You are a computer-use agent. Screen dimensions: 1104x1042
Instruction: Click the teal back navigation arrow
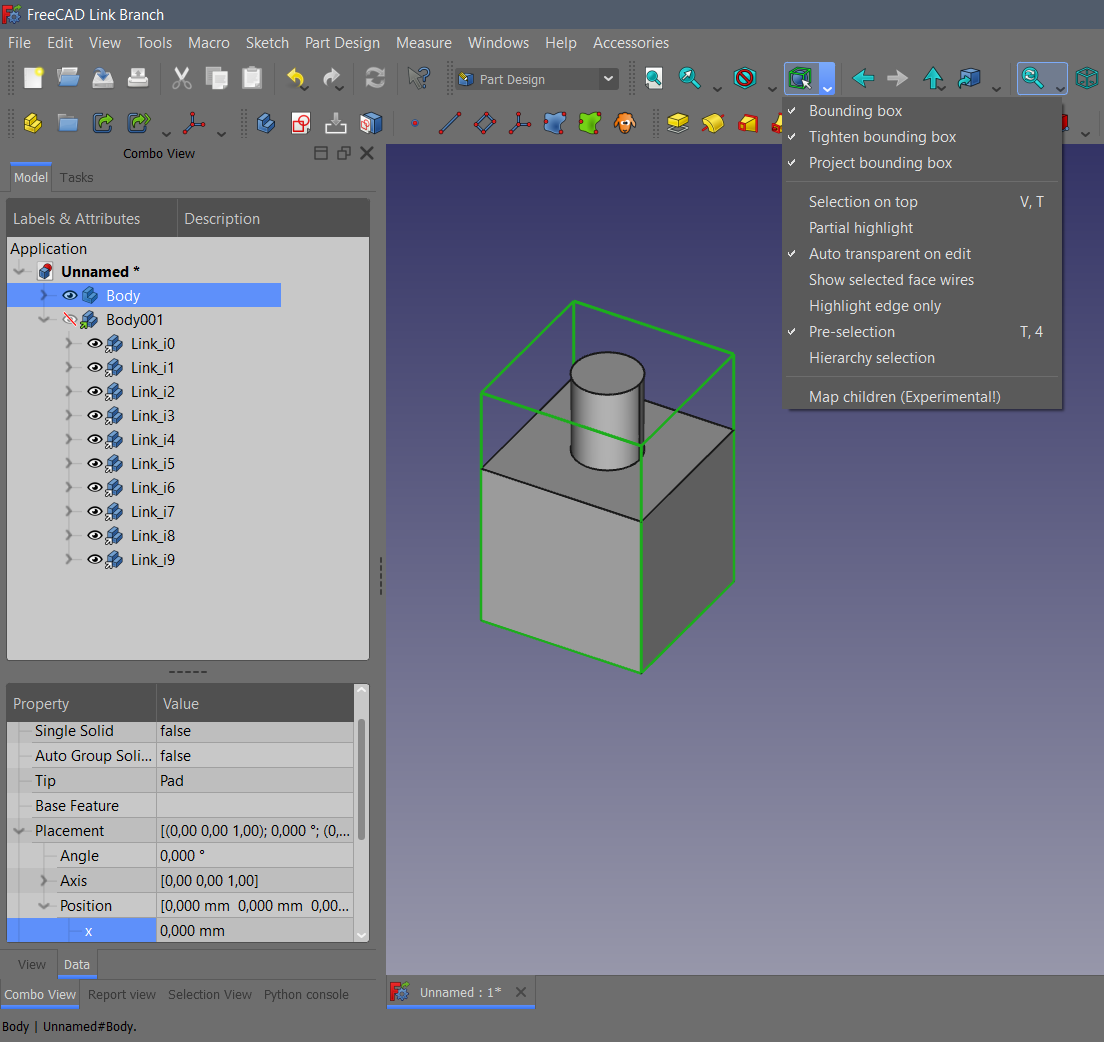point(863,78)
